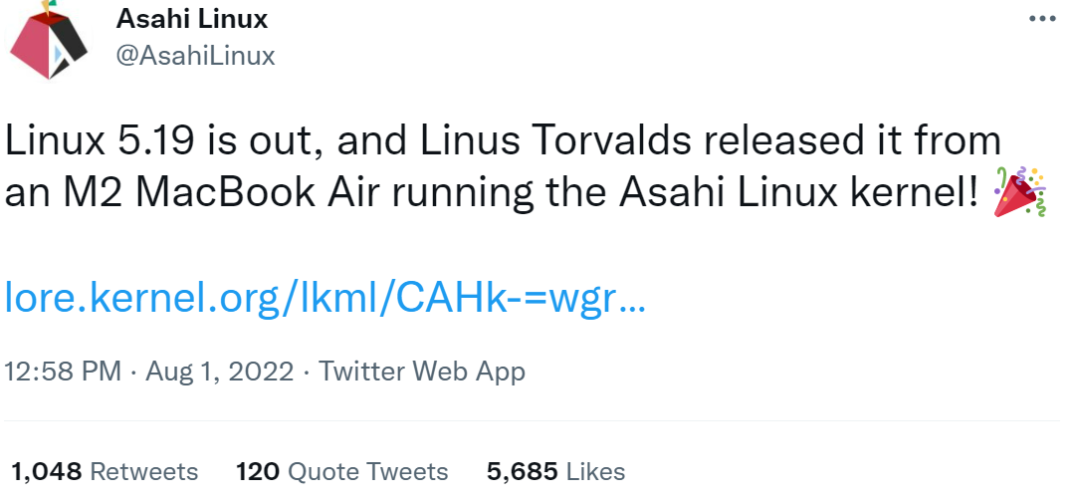The image size is (1080, 503).
Task: Click the Twitter Web App source label
Action: [x=422, y=372]
